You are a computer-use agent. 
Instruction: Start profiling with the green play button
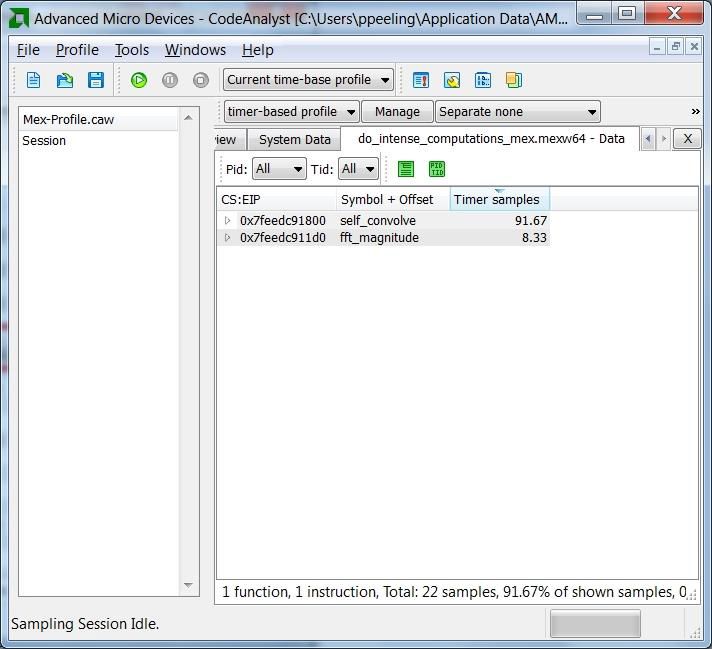(x=139, y=80)
